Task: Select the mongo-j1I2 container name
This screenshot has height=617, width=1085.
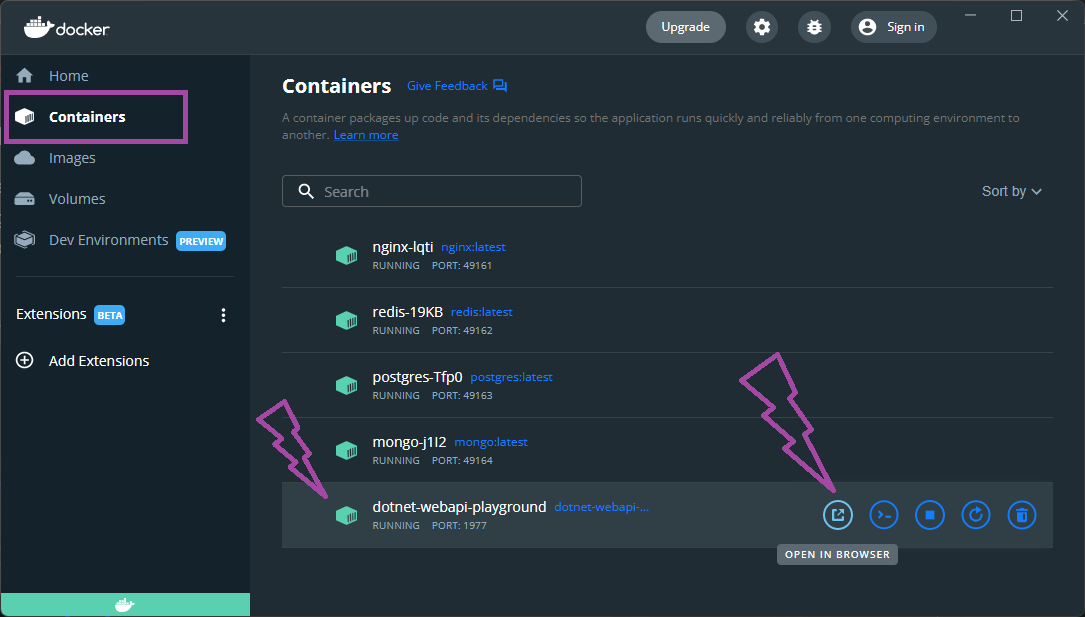Action: [409, 442]
